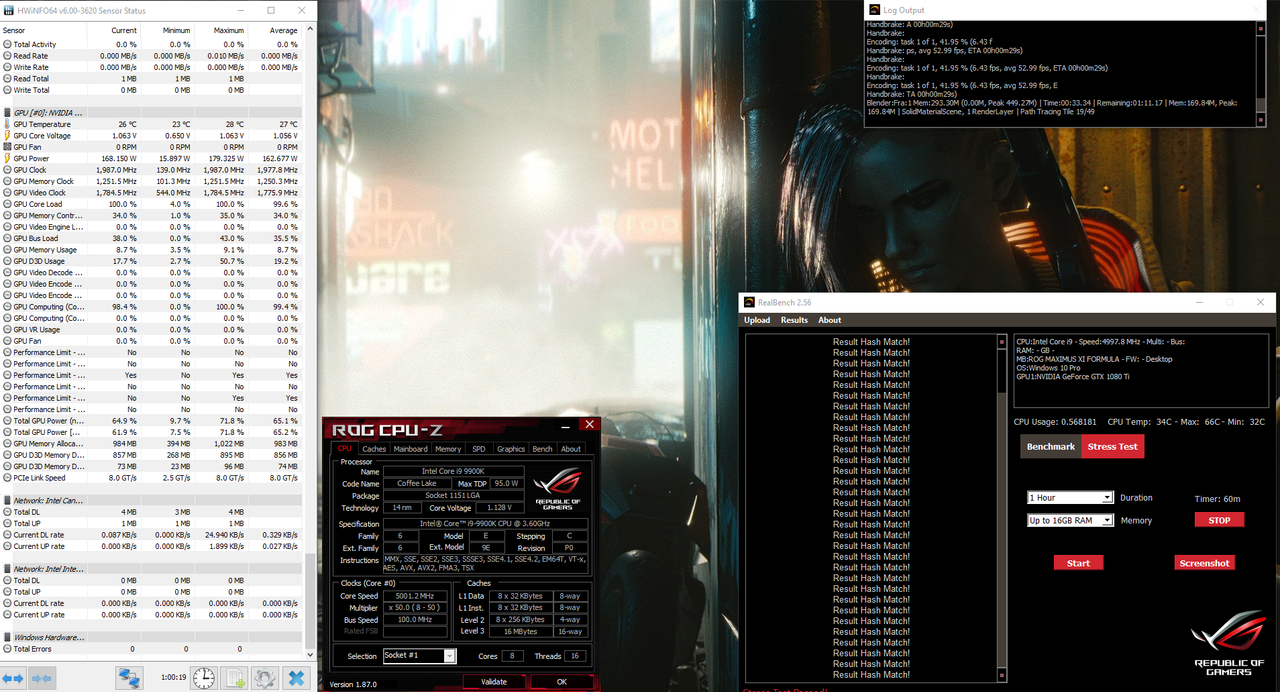This screenshot has width=1280, height=692.
Task: Open the About tab in CPU-Z
Action: click(x=571, y=449)
